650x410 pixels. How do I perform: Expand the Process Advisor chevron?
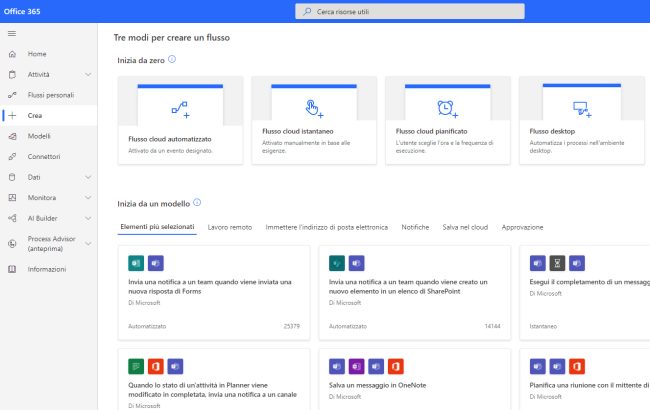coord(88,244)
